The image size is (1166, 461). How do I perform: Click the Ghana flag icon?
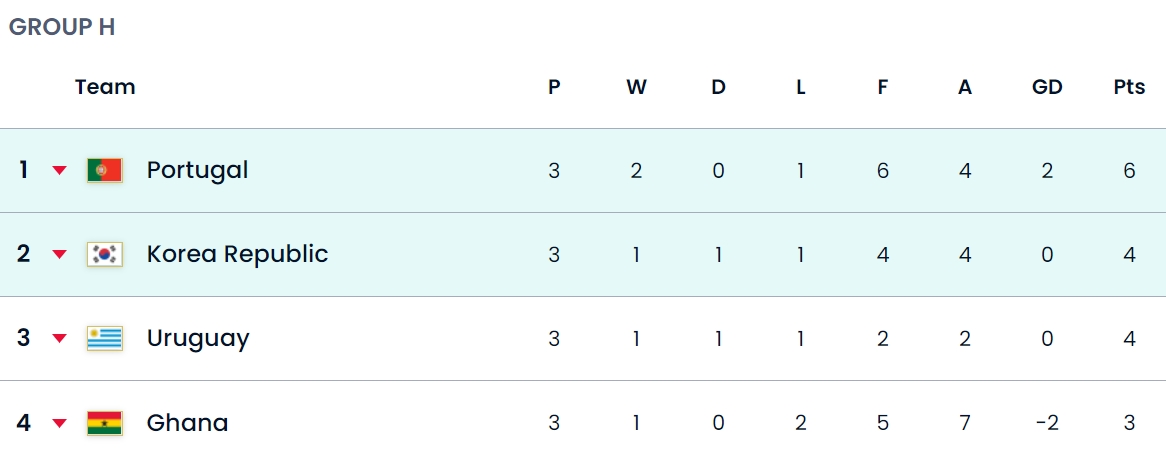tap(104, 423)
